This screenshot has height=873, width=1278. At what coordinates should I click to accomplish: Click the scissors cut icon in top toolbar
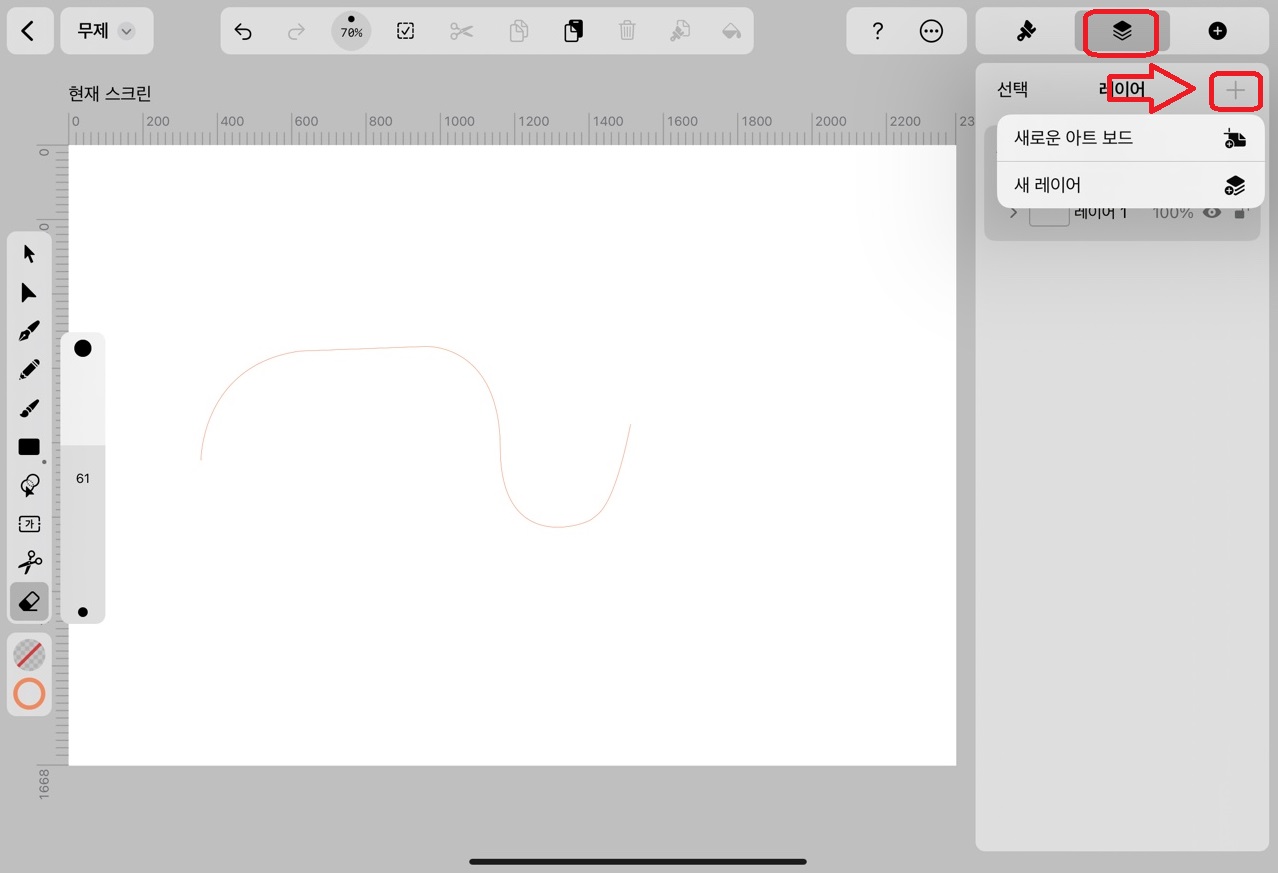click(461, 32)
